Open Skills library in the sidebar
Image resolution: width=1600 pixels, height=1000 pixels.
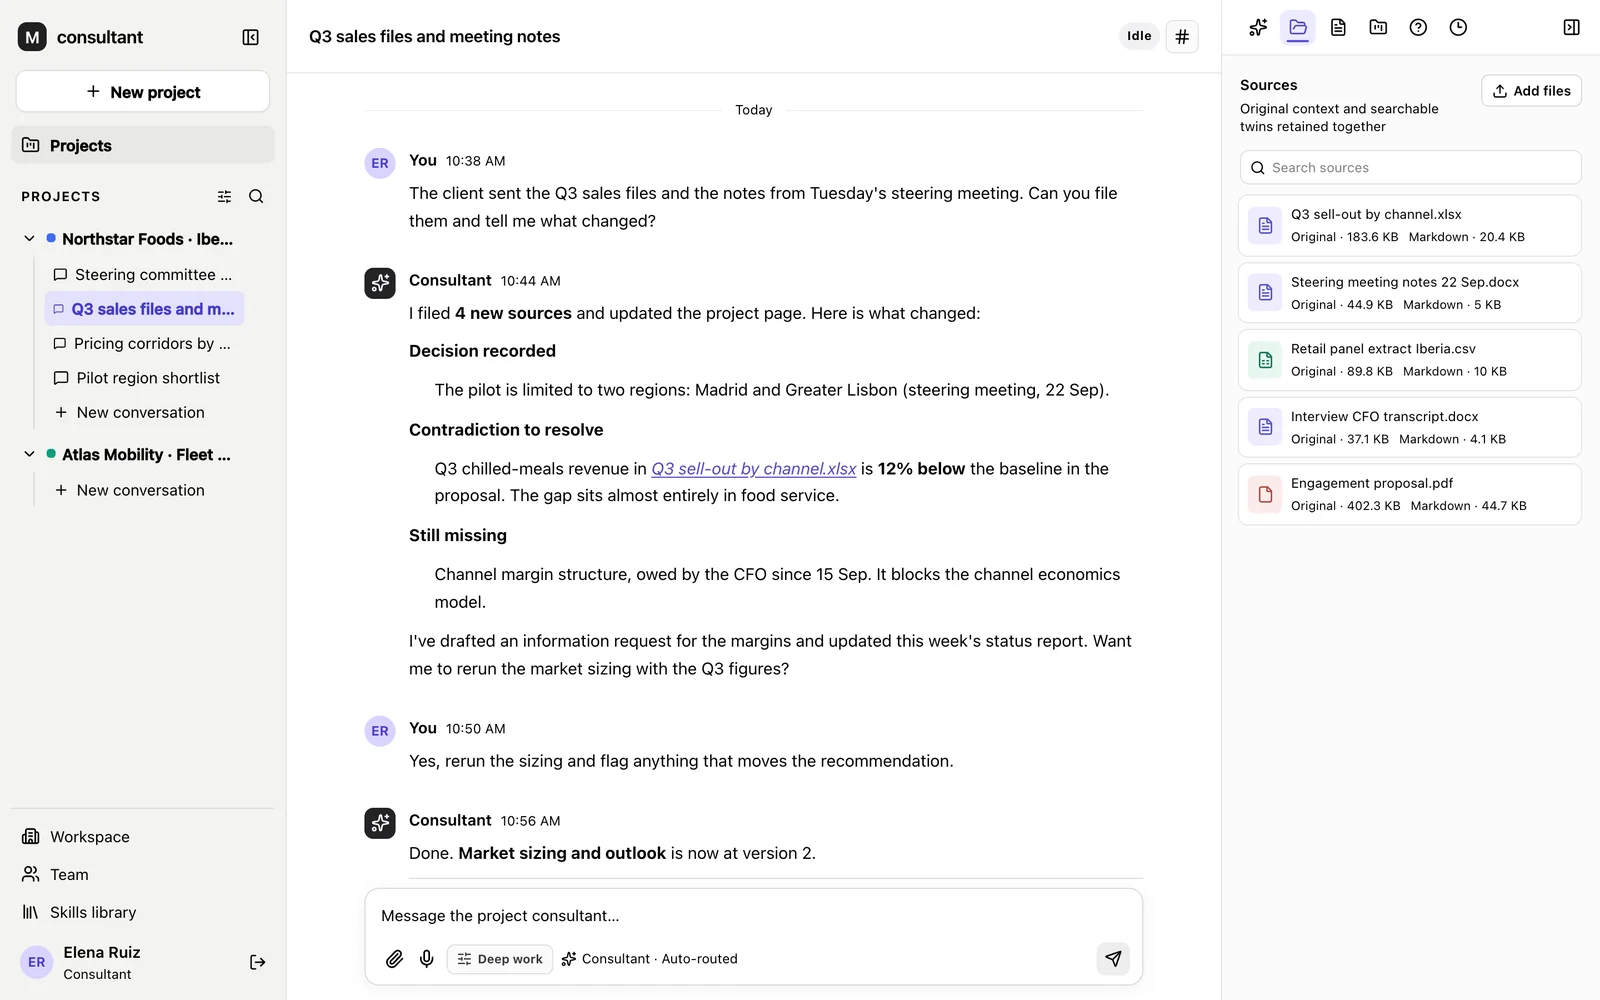click(79, 913)
